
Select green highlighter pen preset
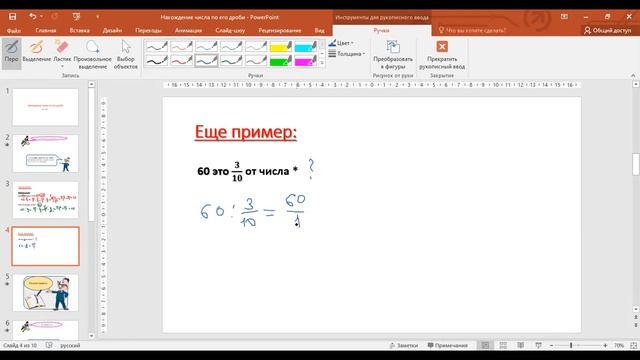(x=281, y=61)
